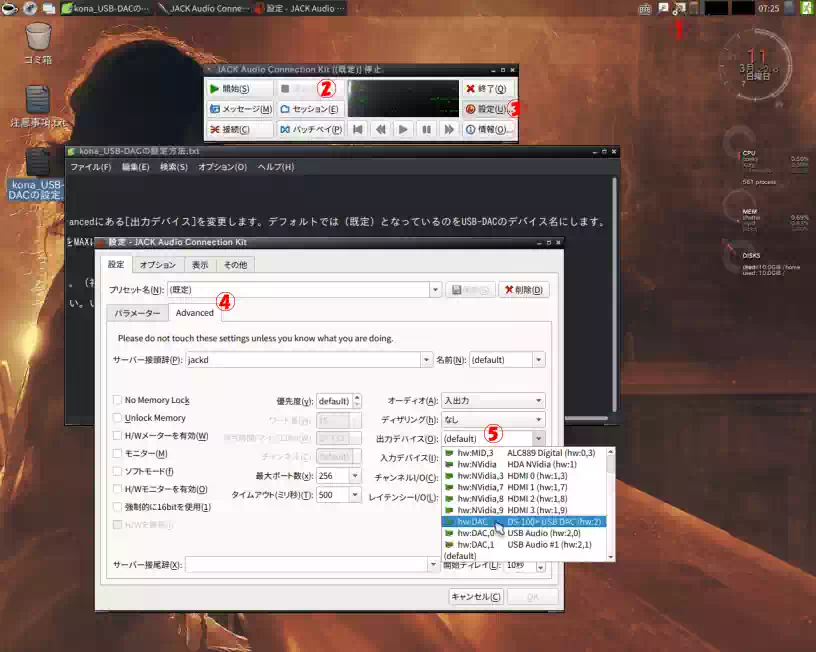Open the ディザリング(h) なし dropdown
Viewport: 816px width, 652px height.
[x=493, y=419]
